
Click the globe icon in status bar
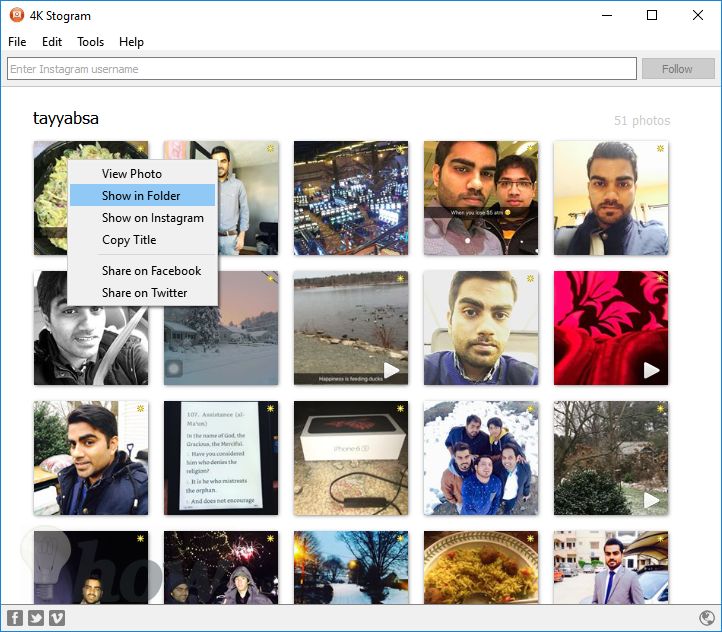pos(706,617)
